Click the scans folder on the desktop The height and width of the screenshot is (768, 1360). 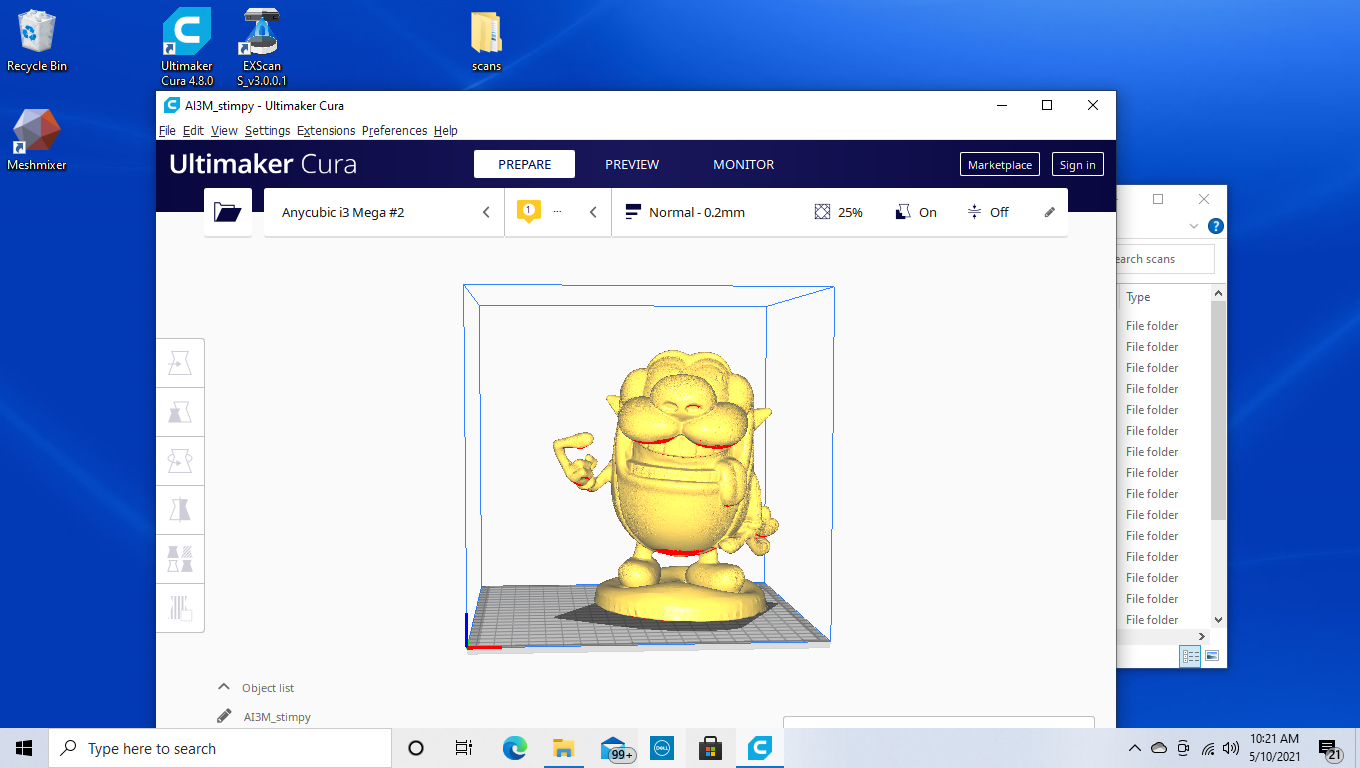click(x=487, y=42)
